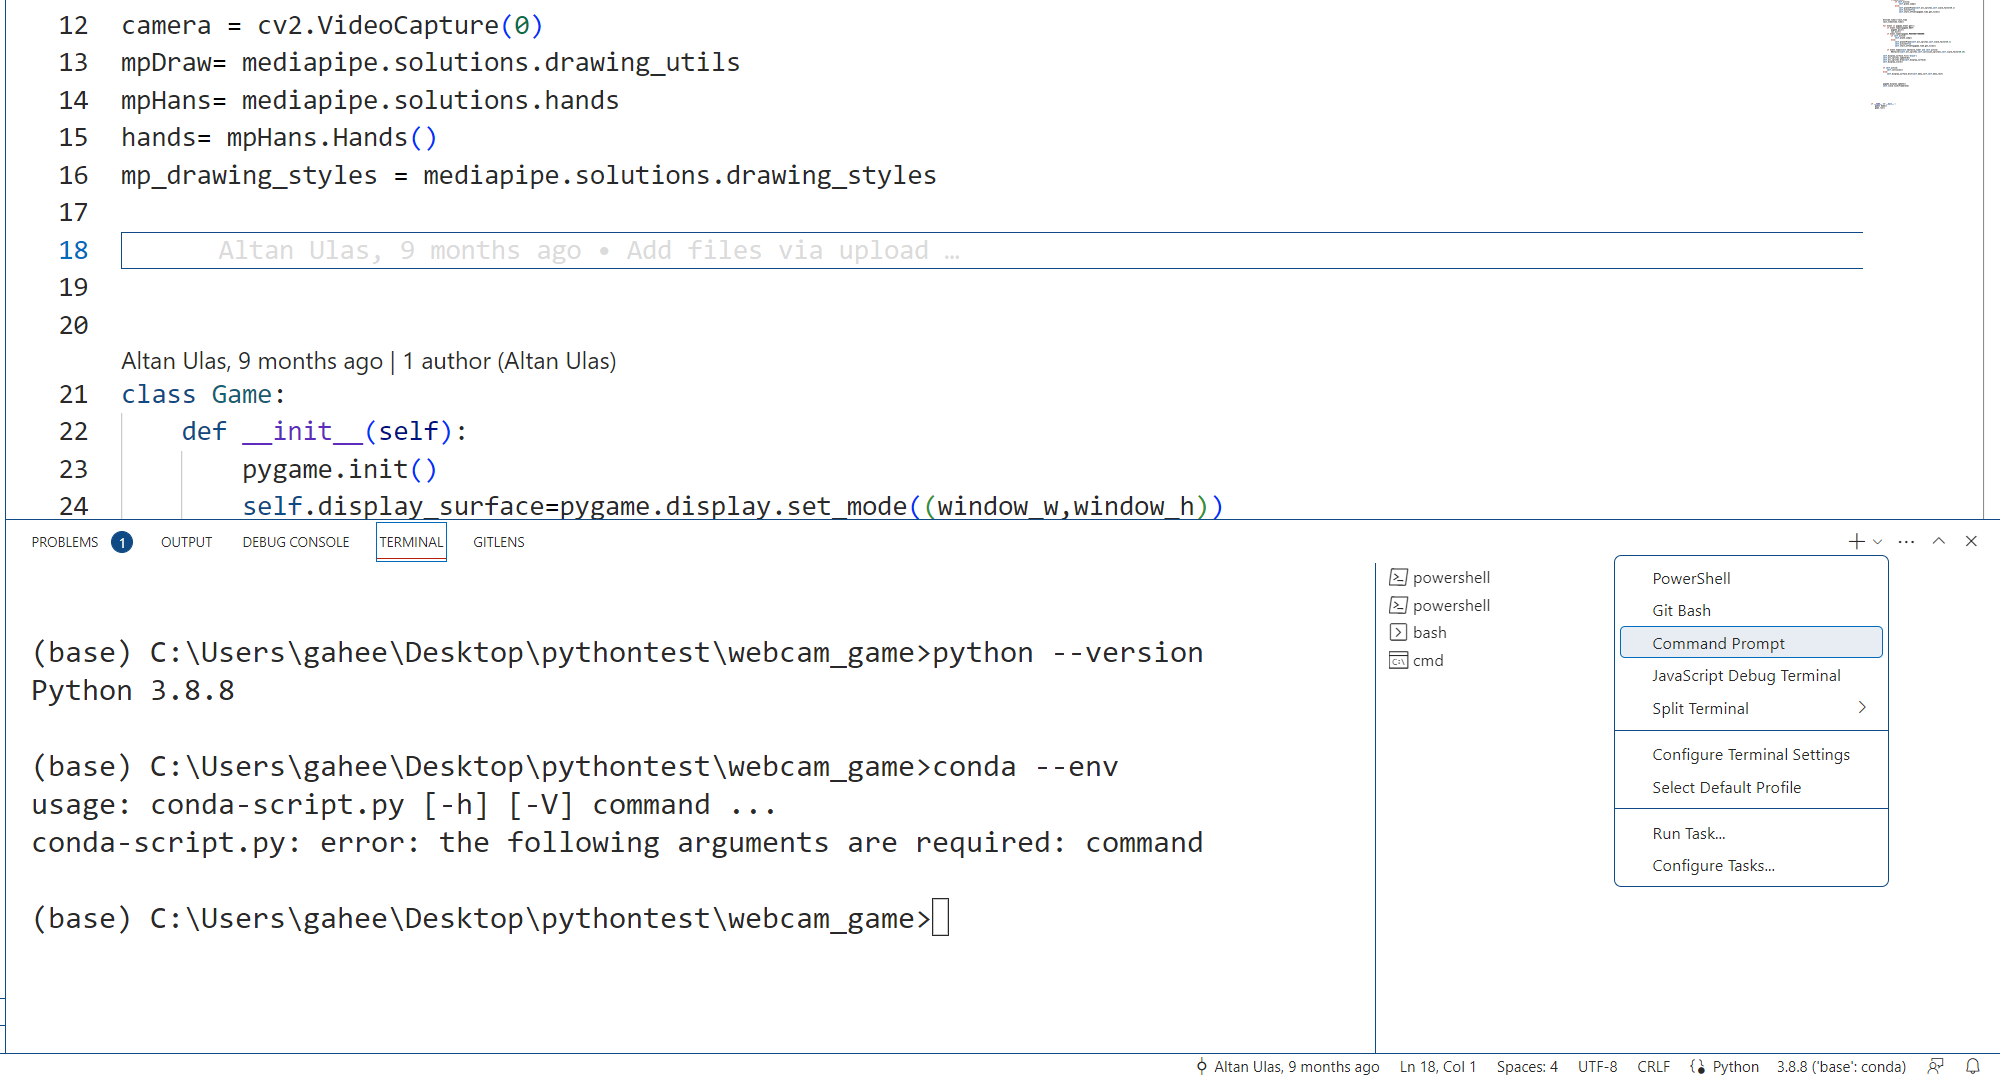The width and height of the screenshot is (2000, 1080).
Task: Select the cmd terminal instance
Action: tap(1427, 660)
